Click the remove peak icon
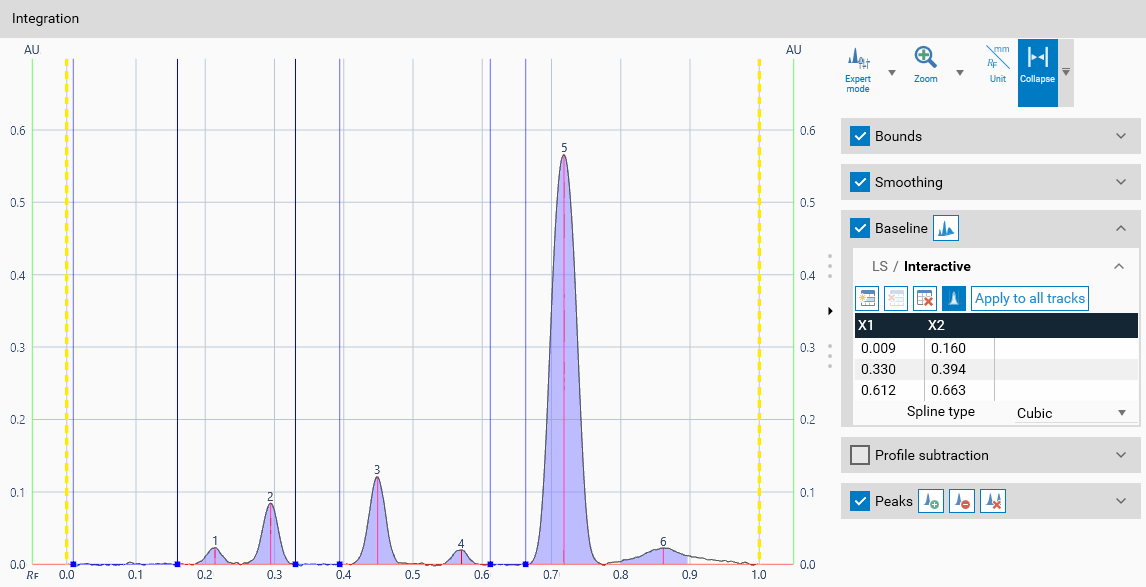This screenshot has height=587, width=1146. [962, 501]
